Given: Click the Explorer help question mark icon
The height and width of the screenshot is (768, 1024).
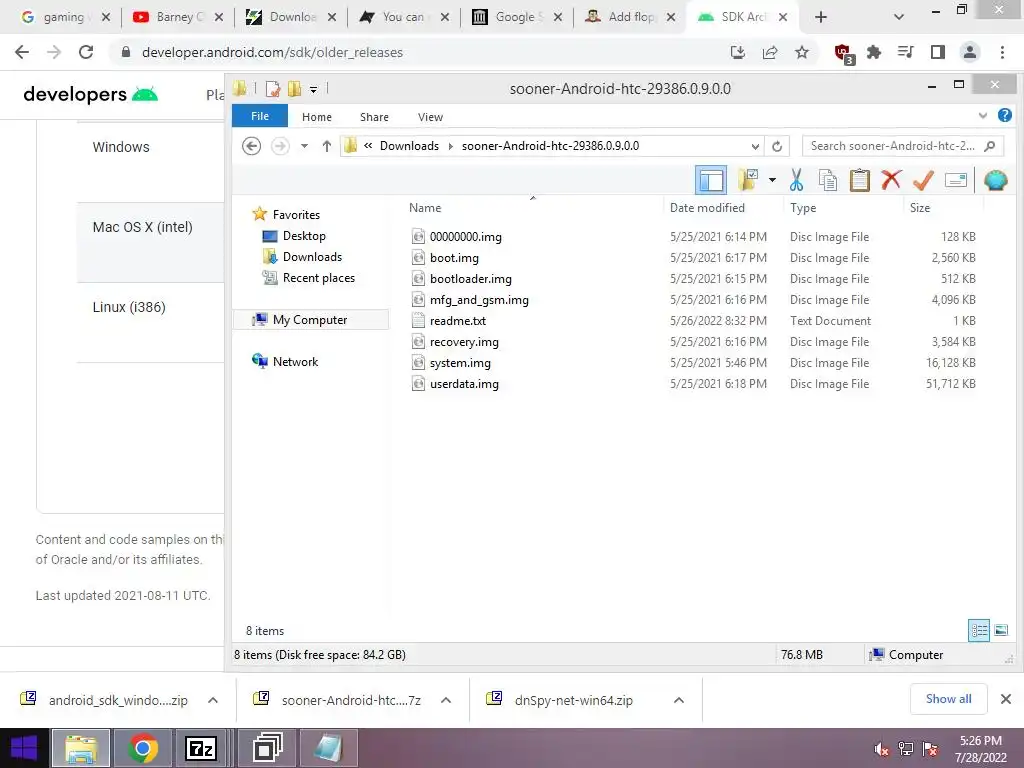Looking at the screenshot, I should pos(1004,116).
